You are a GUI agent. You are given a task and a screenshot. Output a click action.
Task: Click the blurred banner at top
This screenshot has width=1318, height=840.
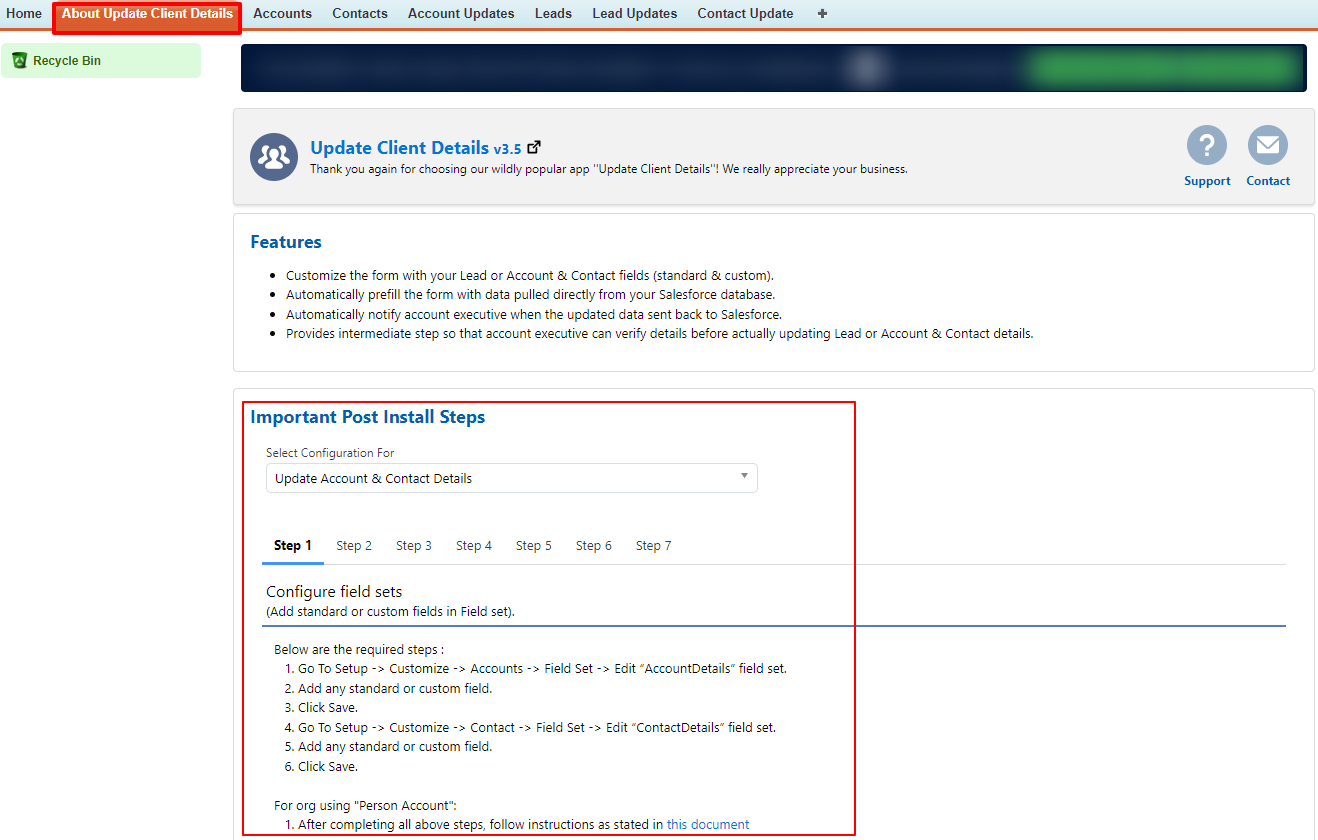(774, 68)
